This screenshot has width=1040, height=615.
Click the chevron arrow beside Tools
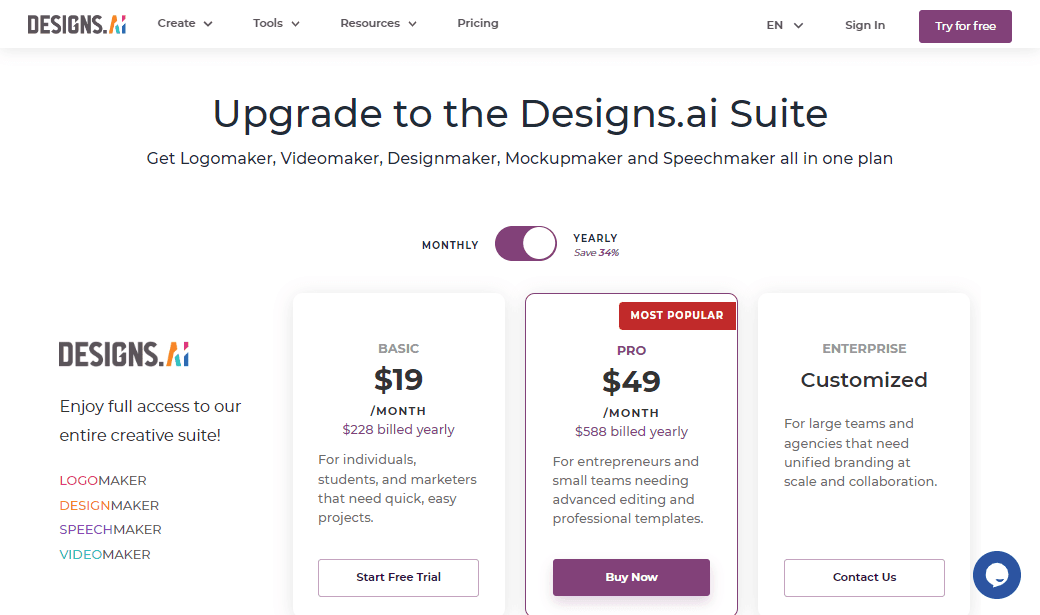coord(295,24)
